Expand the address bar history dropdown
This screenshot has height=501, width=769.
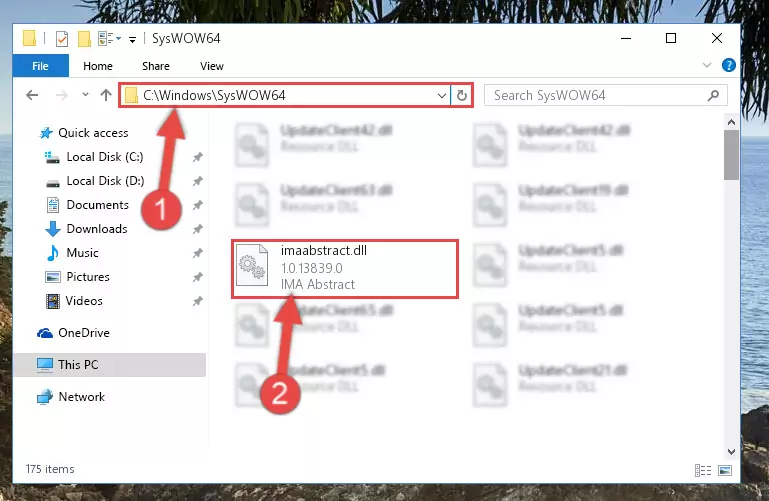[441, 95]
